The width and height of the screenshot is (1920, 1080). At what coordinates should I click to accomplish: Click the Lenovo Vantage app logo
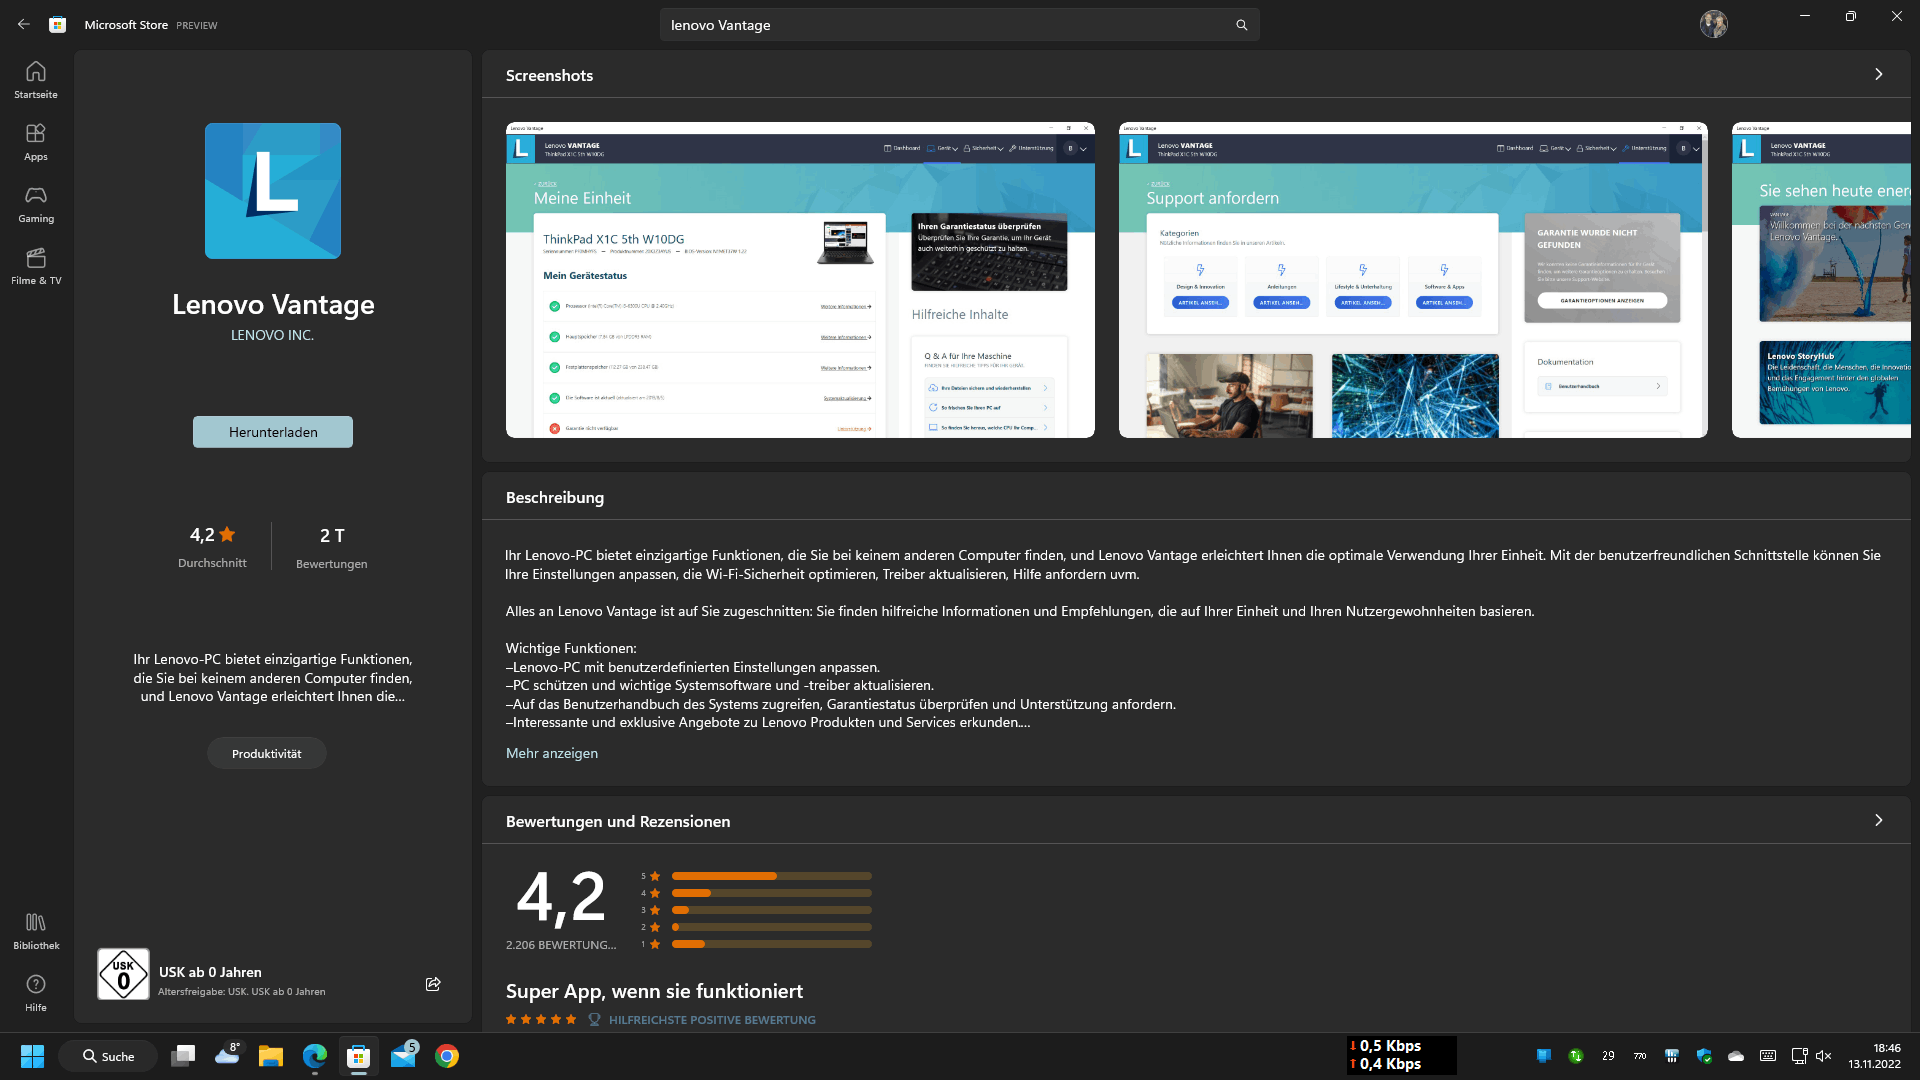pyautogui.click(x=273, y=191)
